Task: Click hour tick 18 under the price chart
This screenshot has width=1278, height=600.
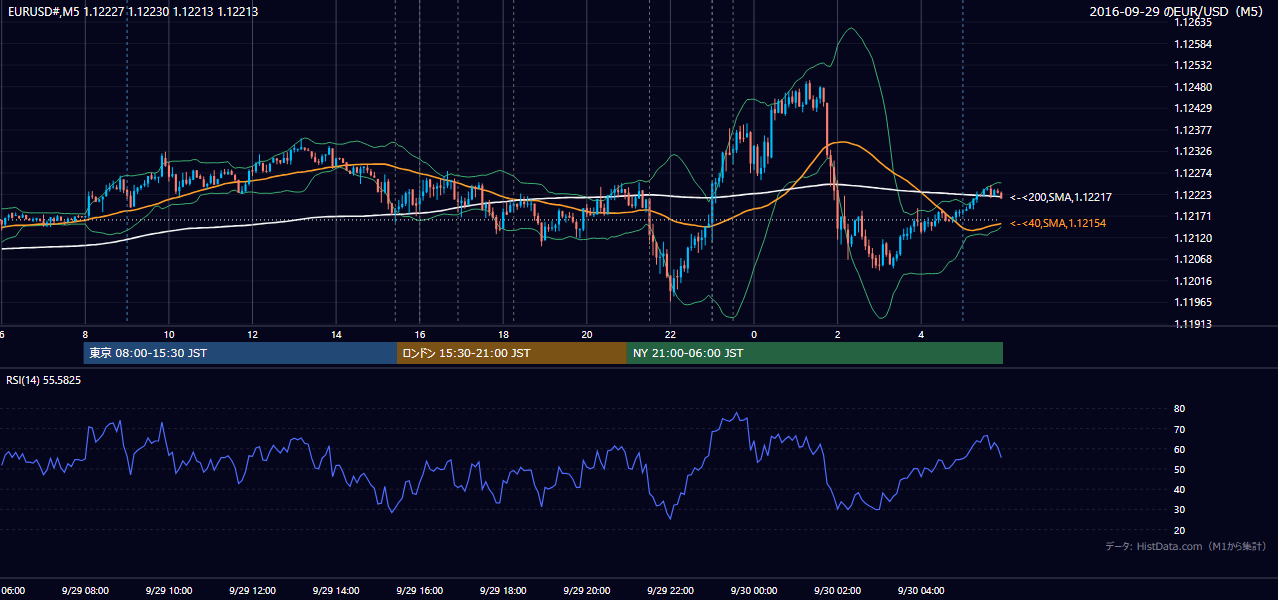Action: (504, 335)
